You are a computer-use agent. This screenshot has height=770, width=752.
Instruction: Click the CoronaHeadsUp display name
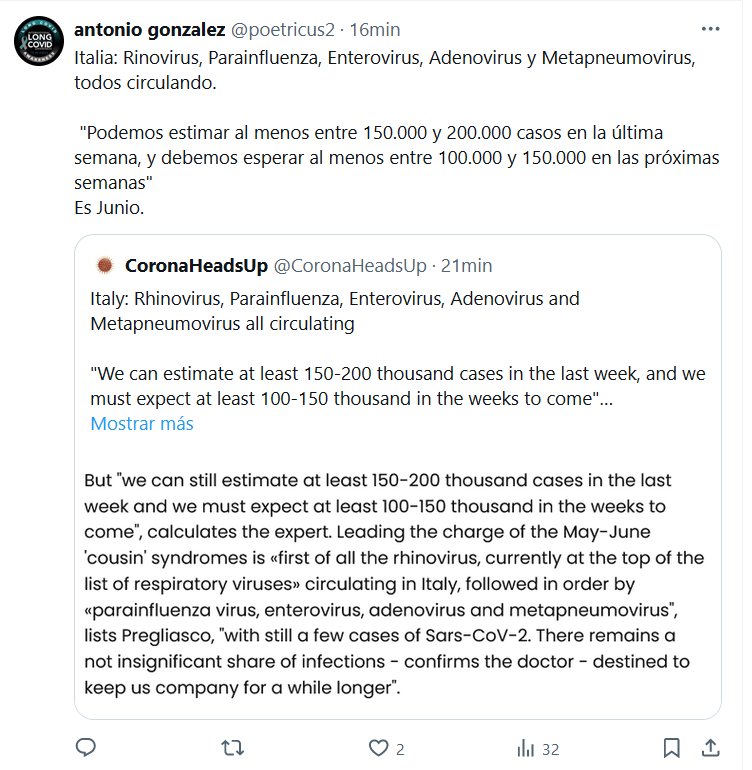196,265
